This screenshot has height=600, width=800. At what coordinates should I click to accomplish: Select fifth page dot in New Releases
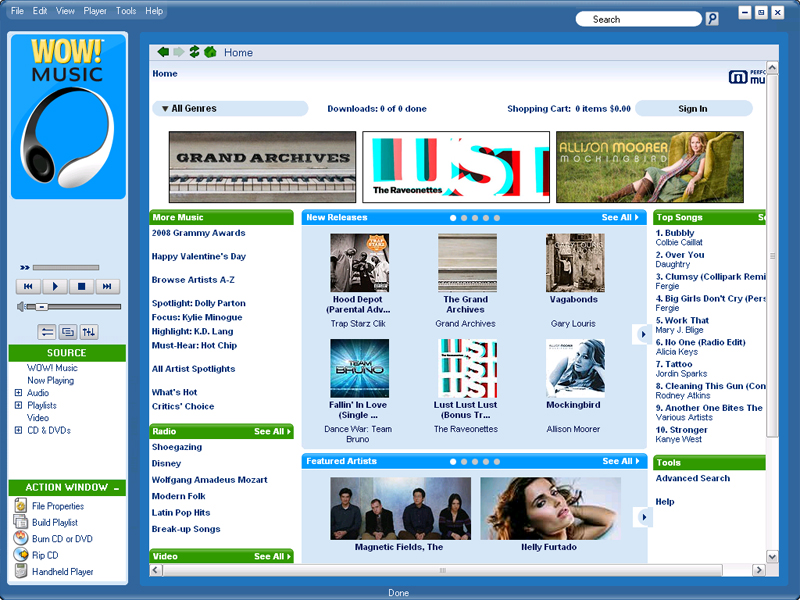[497, 218]
